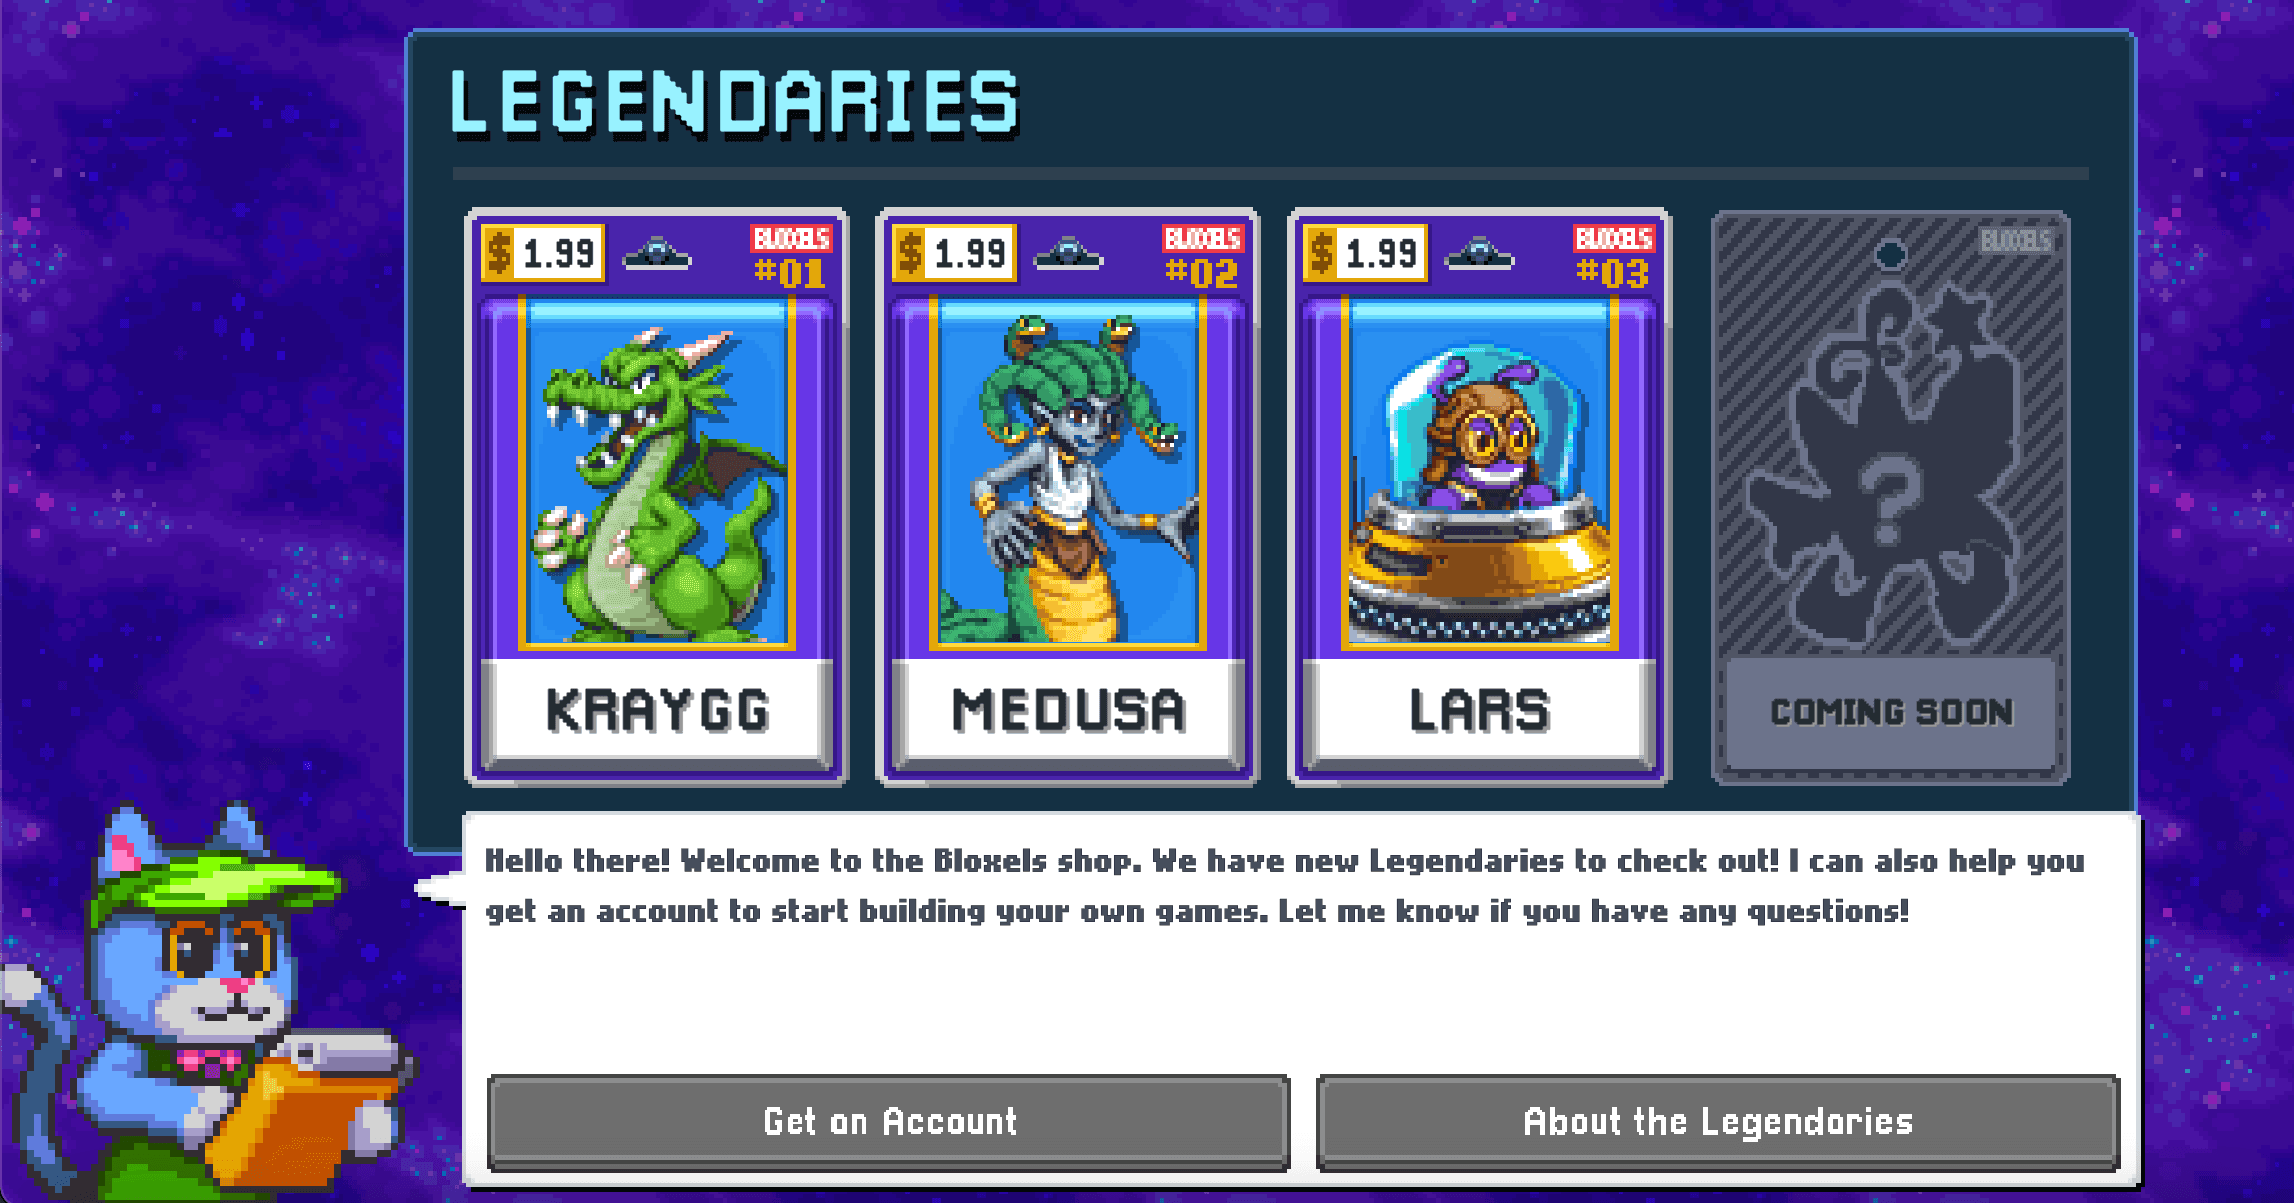Open the Coming Soon mystery card
This screenshot has width=2294, height=1203.
pos(1891,497)
